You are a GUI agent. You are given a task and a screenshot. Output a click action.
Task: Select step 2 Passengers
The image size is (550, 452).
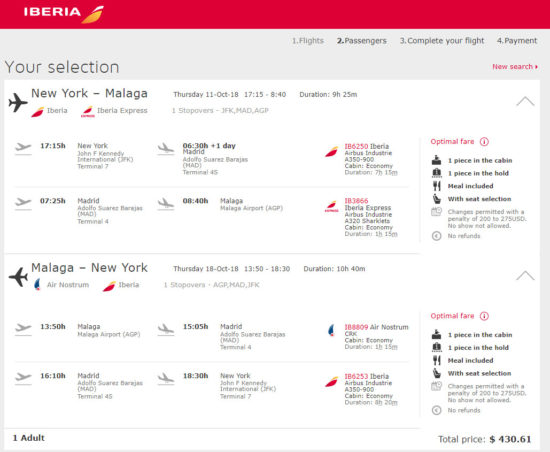tap(362, 41)
